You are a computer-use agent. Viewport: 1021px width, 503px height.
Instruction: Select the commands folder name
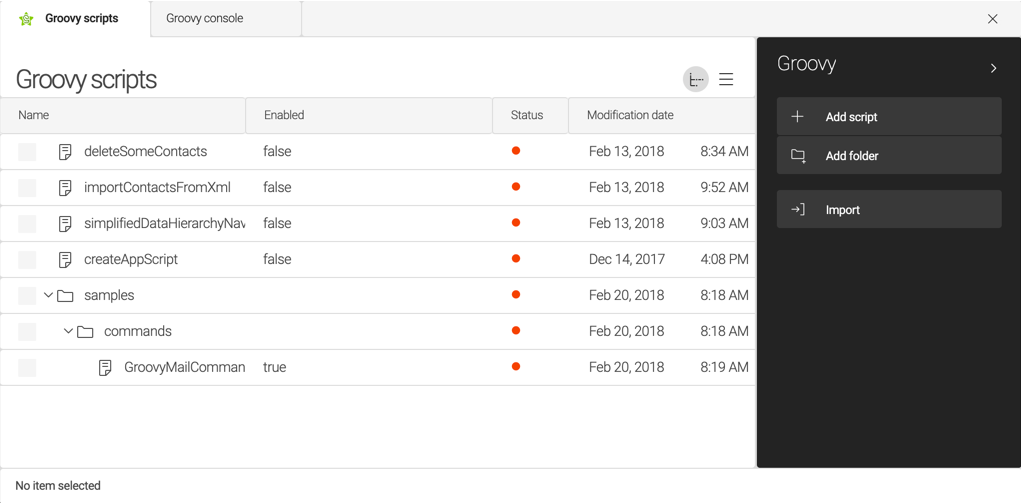[x=138, y=331]
